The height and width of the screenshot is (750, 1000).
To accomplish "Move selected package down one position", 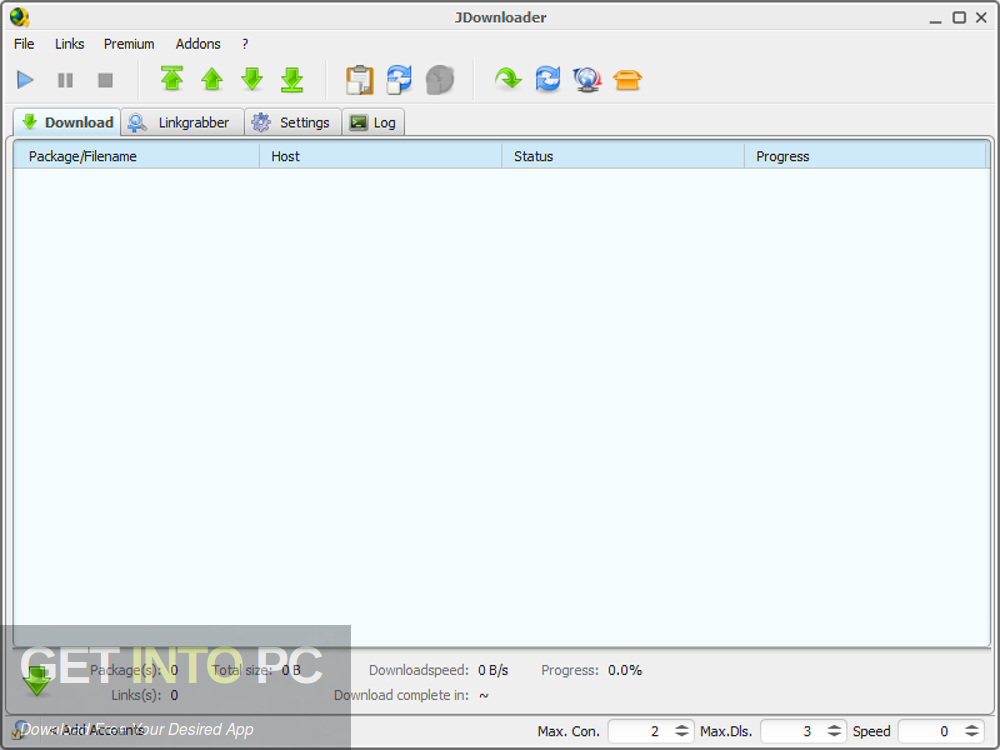I will [252, 80].
